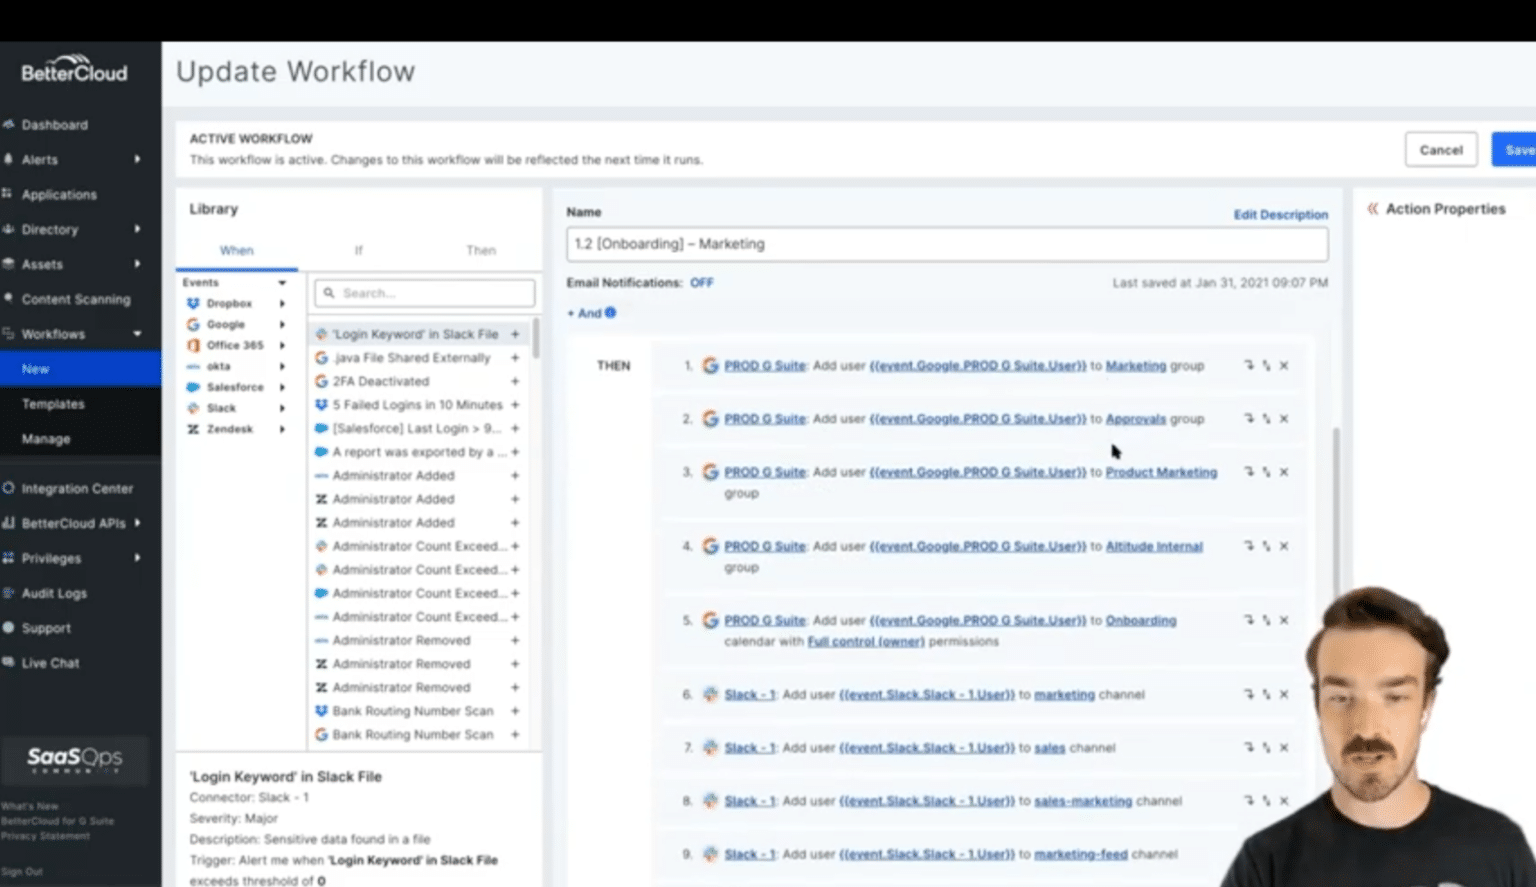Click the PROD G Suite icon on action 5
Image resolution: width=1536 pixels, height=887 pixels.
click(x=709, y=620)
